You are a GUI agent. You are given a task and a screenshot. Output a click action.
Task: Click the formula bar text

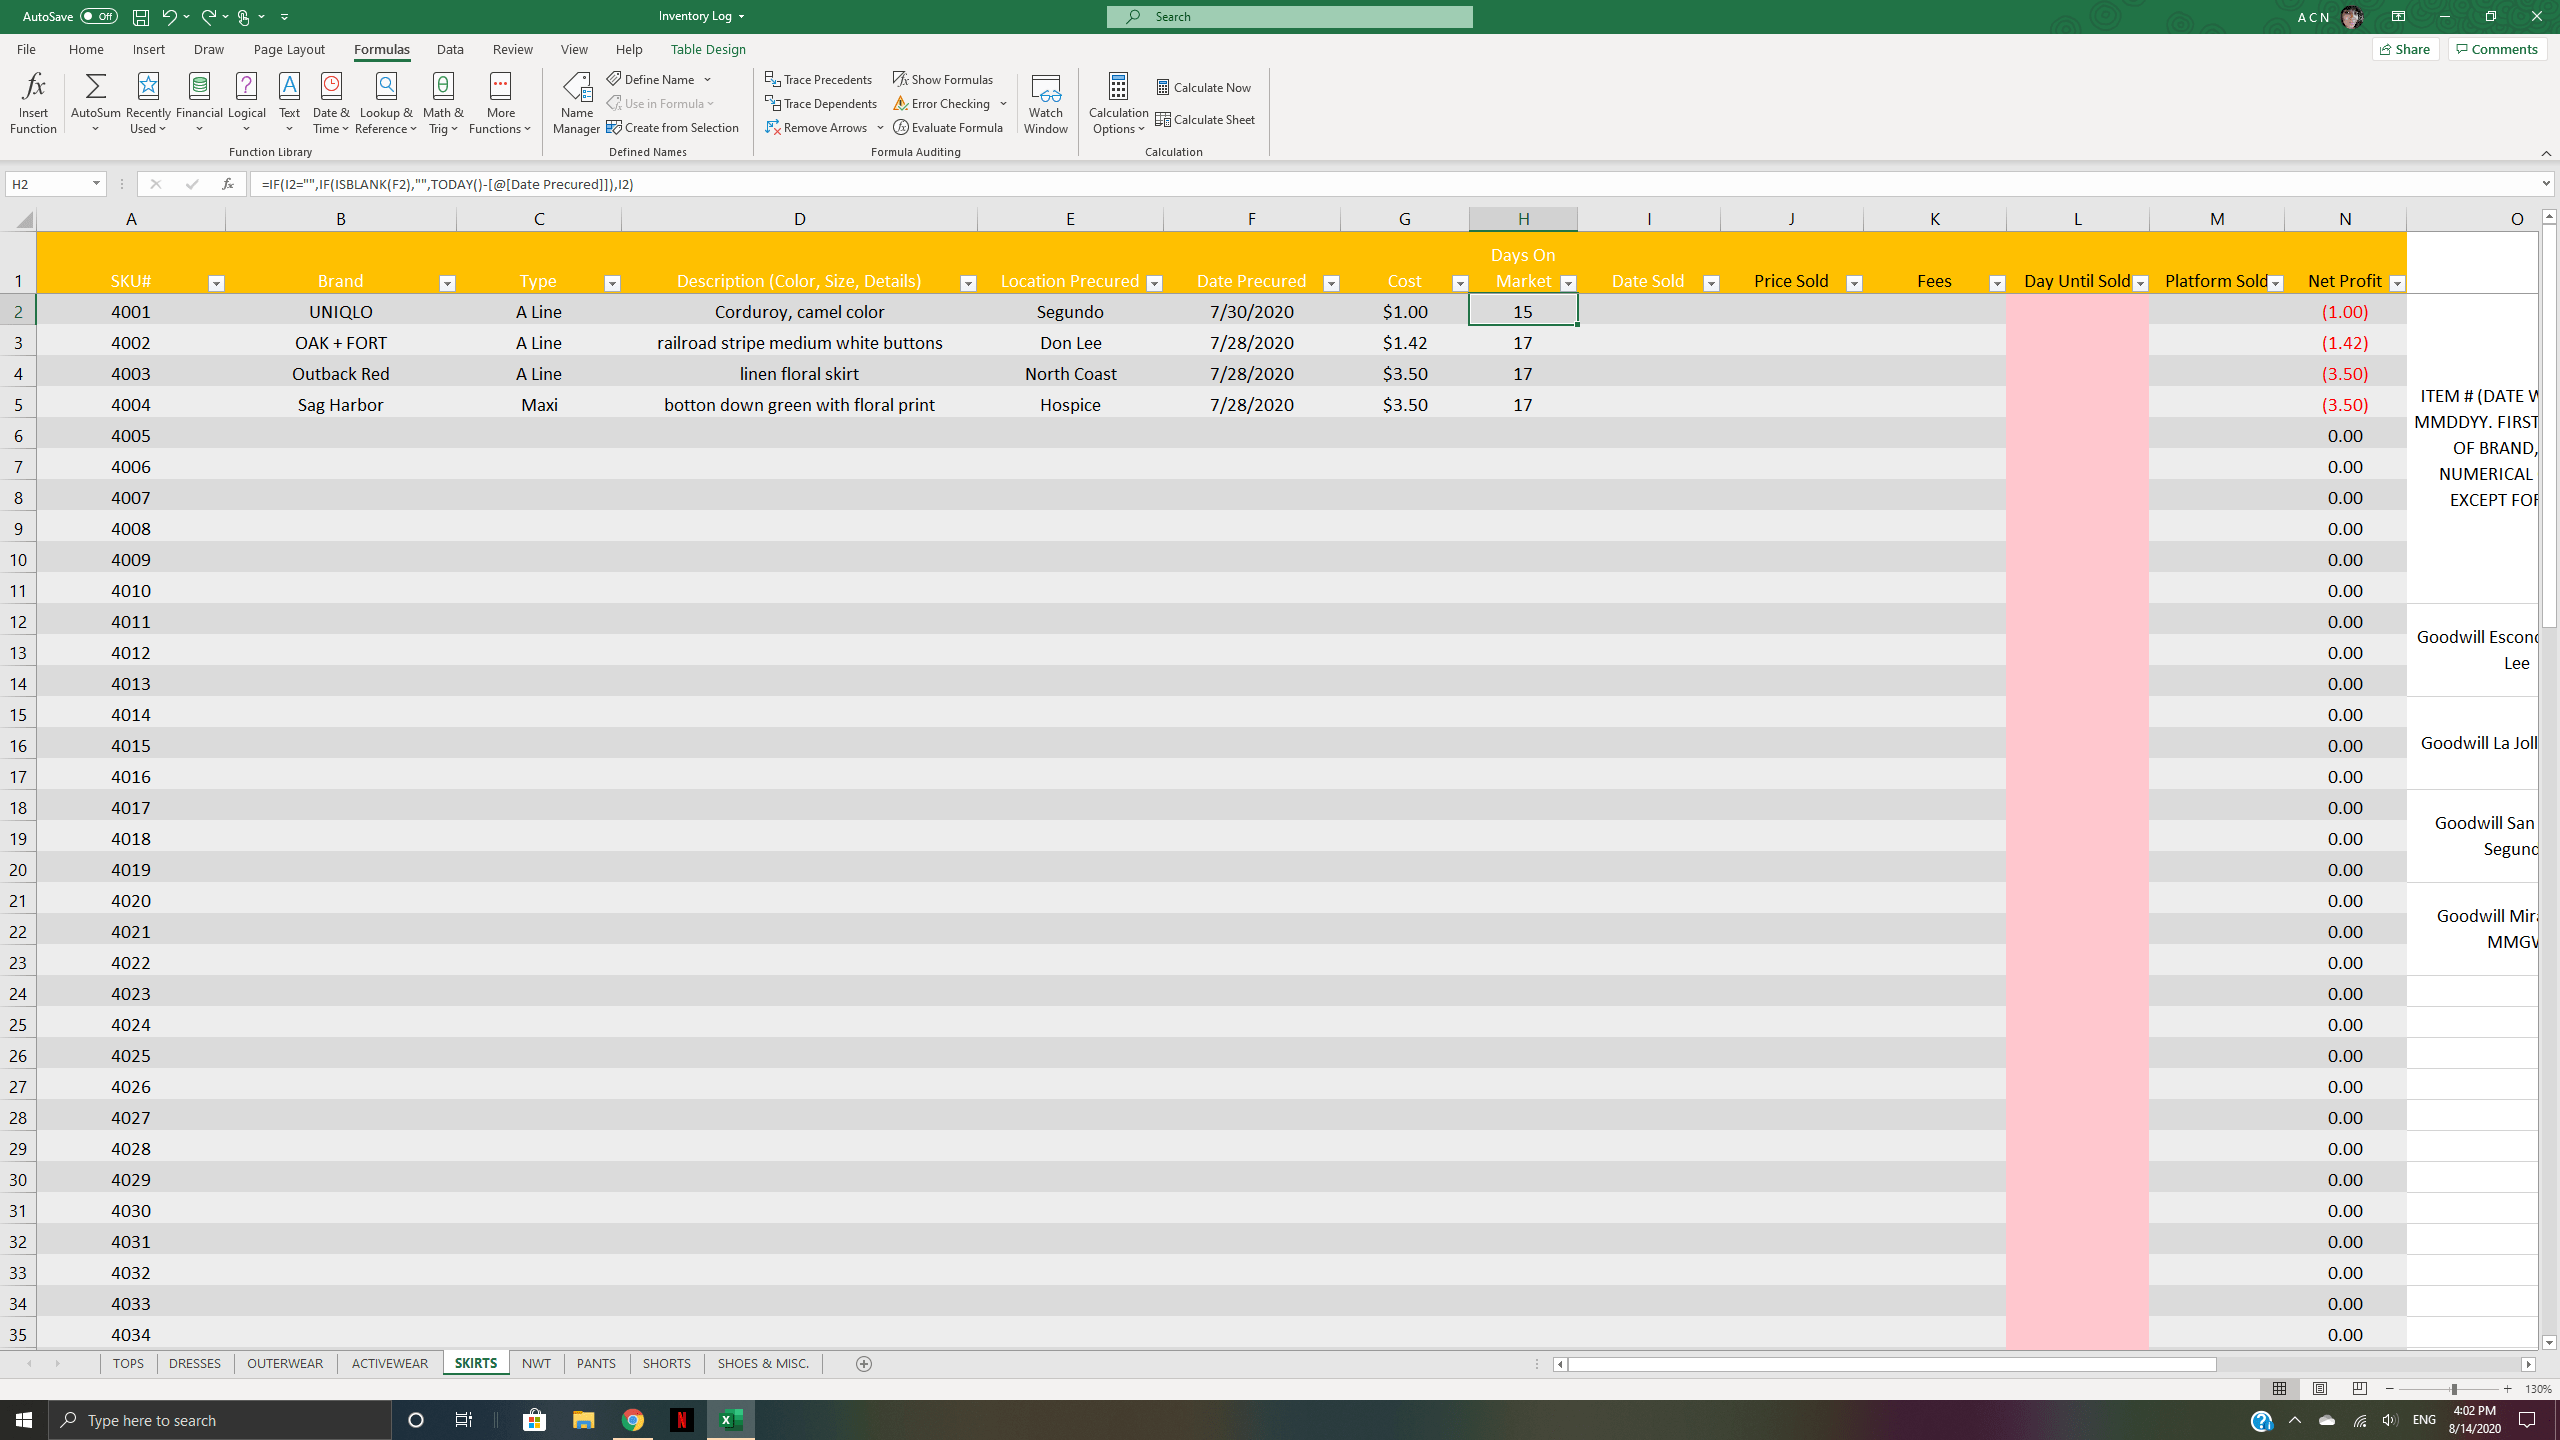click(x=447, y=184)
